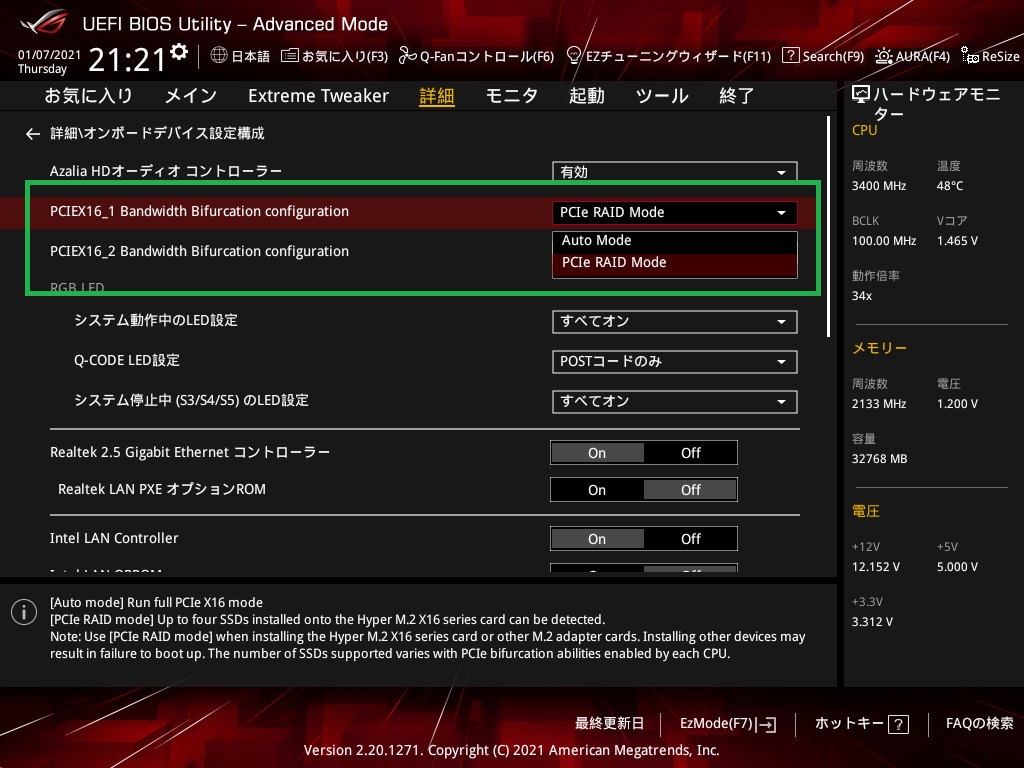Click ホットキー button label
The width and height of the screenshot is (1024, 768).
tap(849, 724)
